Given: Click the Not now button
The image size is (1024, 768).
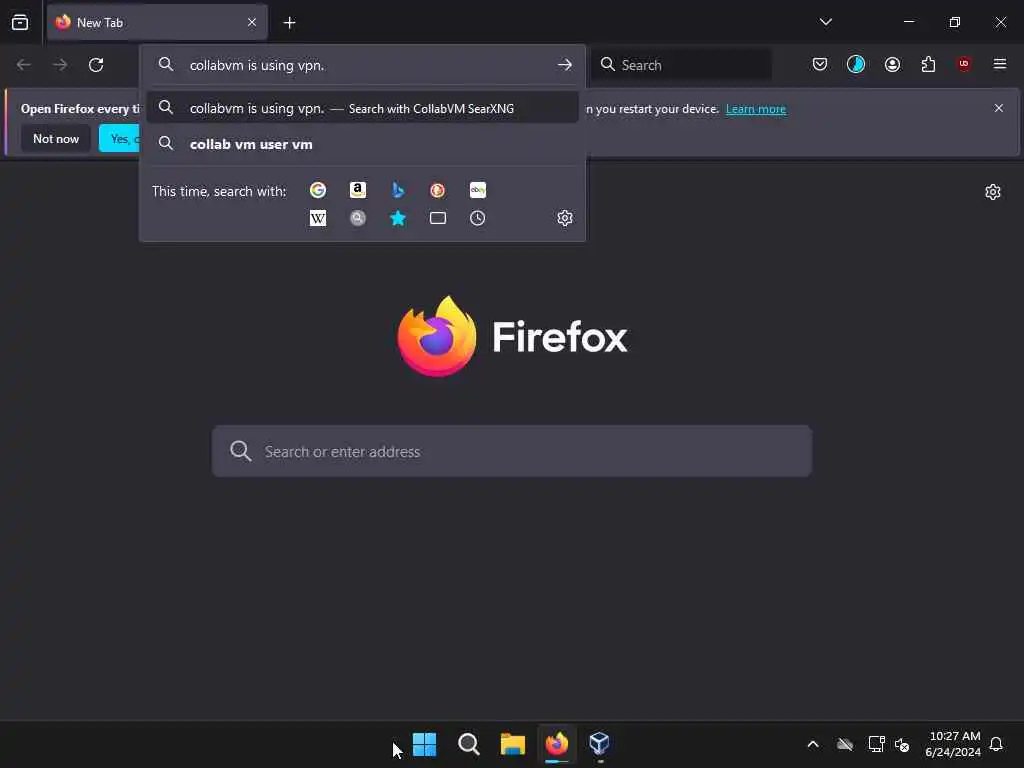Looking at the screenshot, I should coord(56,139).
